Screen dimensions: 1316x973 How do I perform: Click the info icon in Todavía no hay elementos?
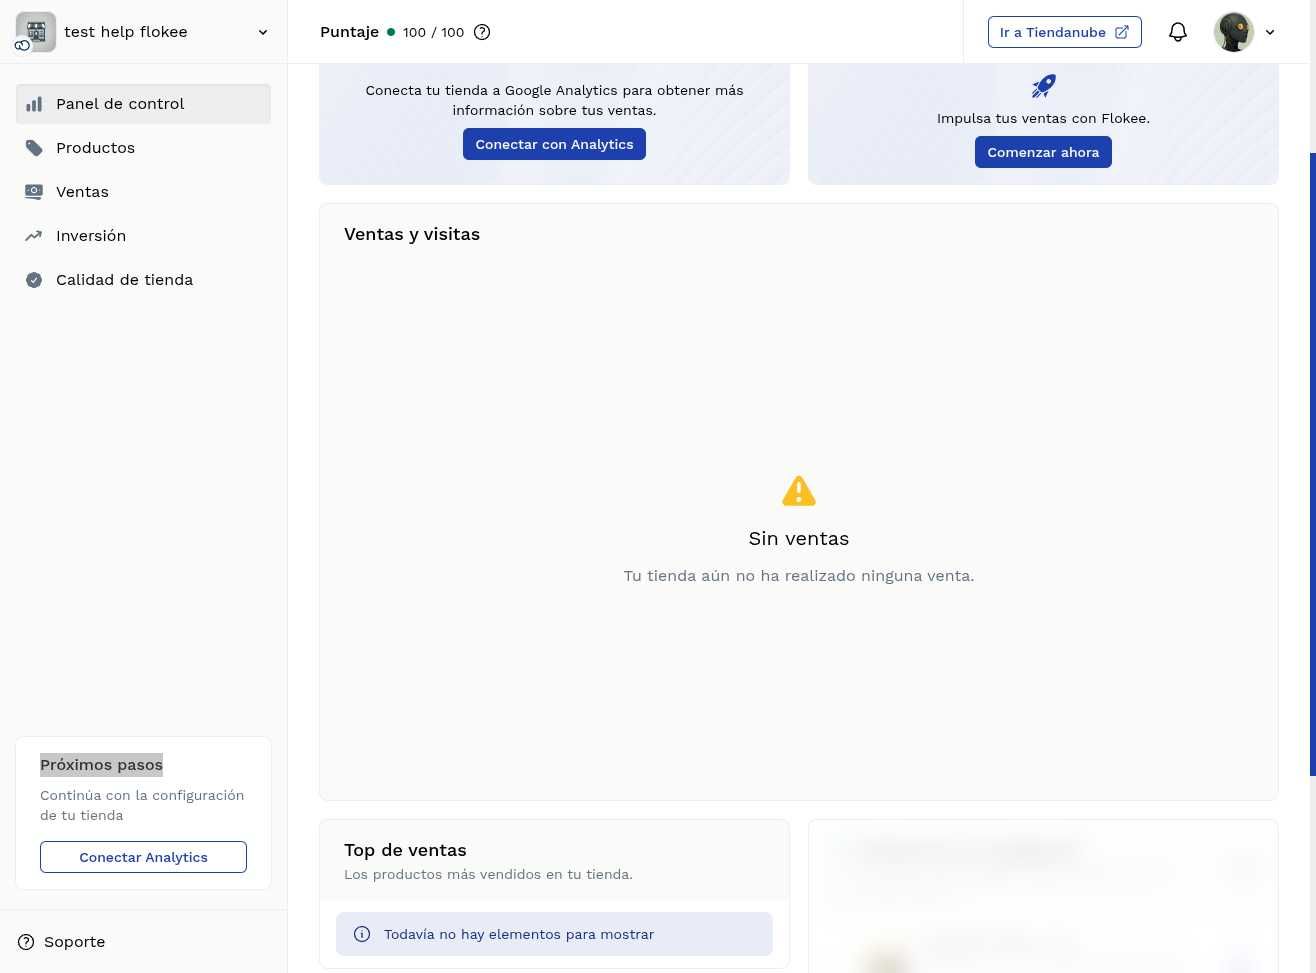tap(362, 934)
